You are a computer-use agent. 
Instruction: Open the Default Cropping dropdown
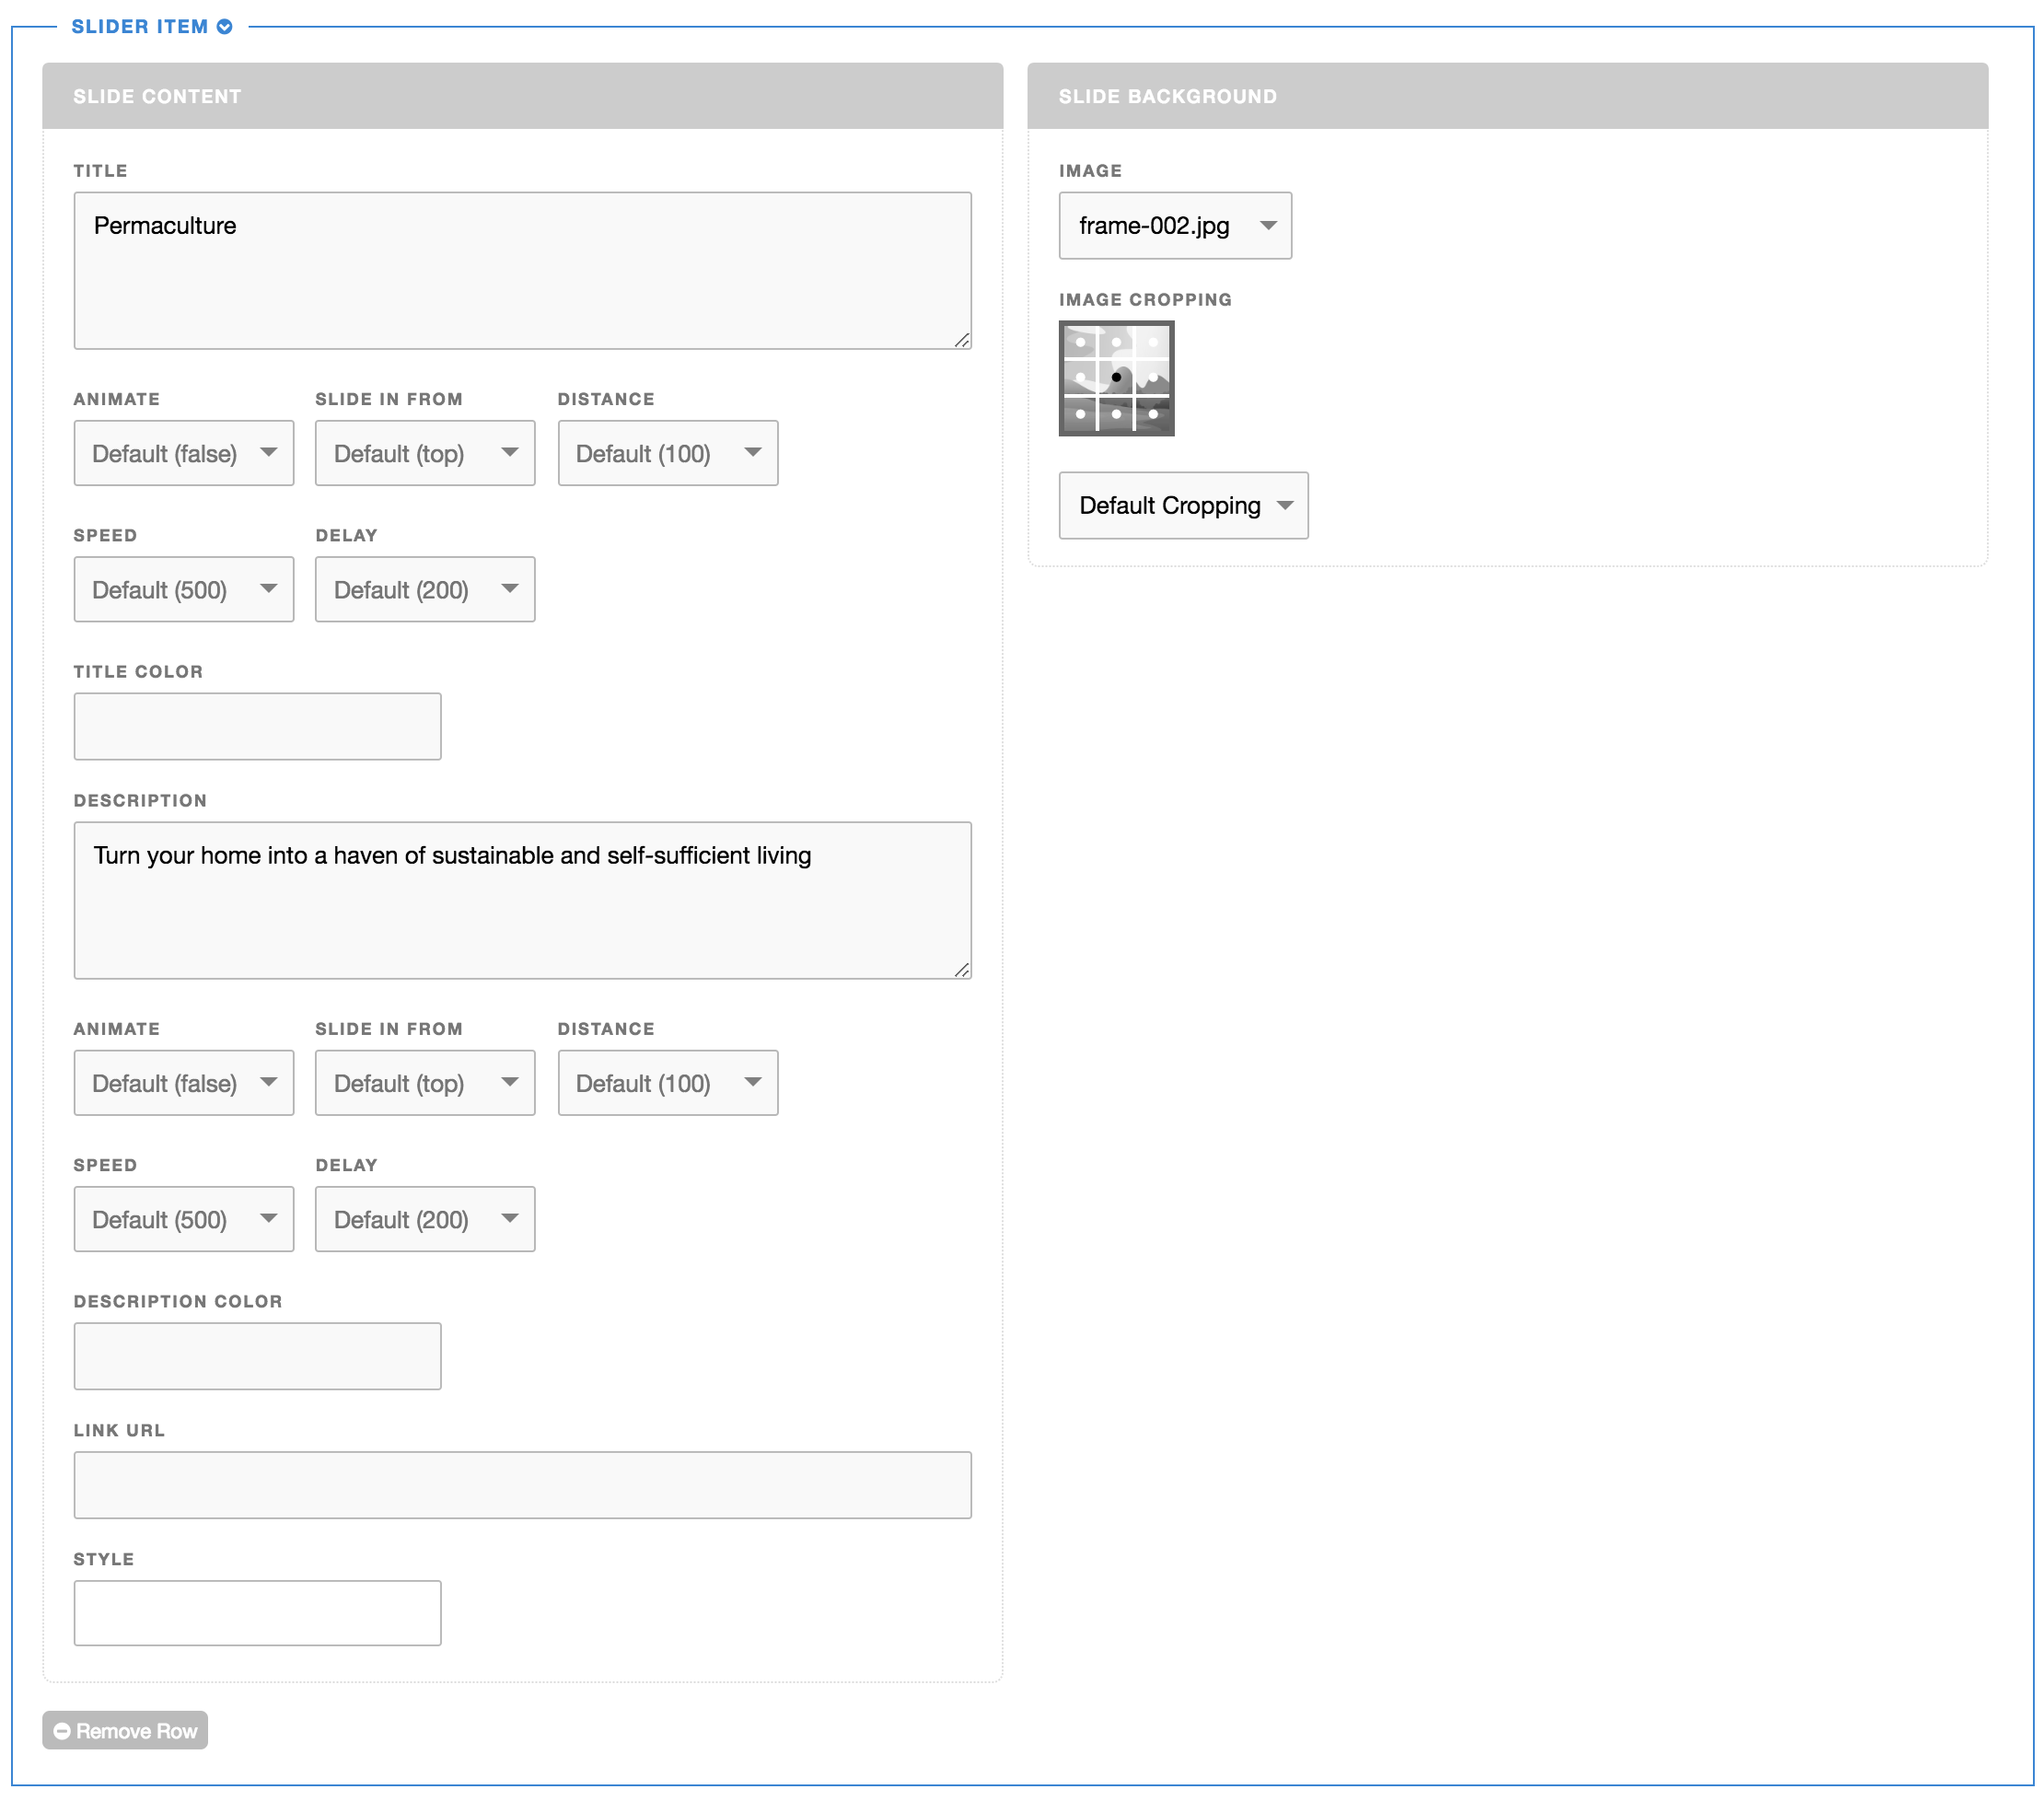click(1182, 505)
